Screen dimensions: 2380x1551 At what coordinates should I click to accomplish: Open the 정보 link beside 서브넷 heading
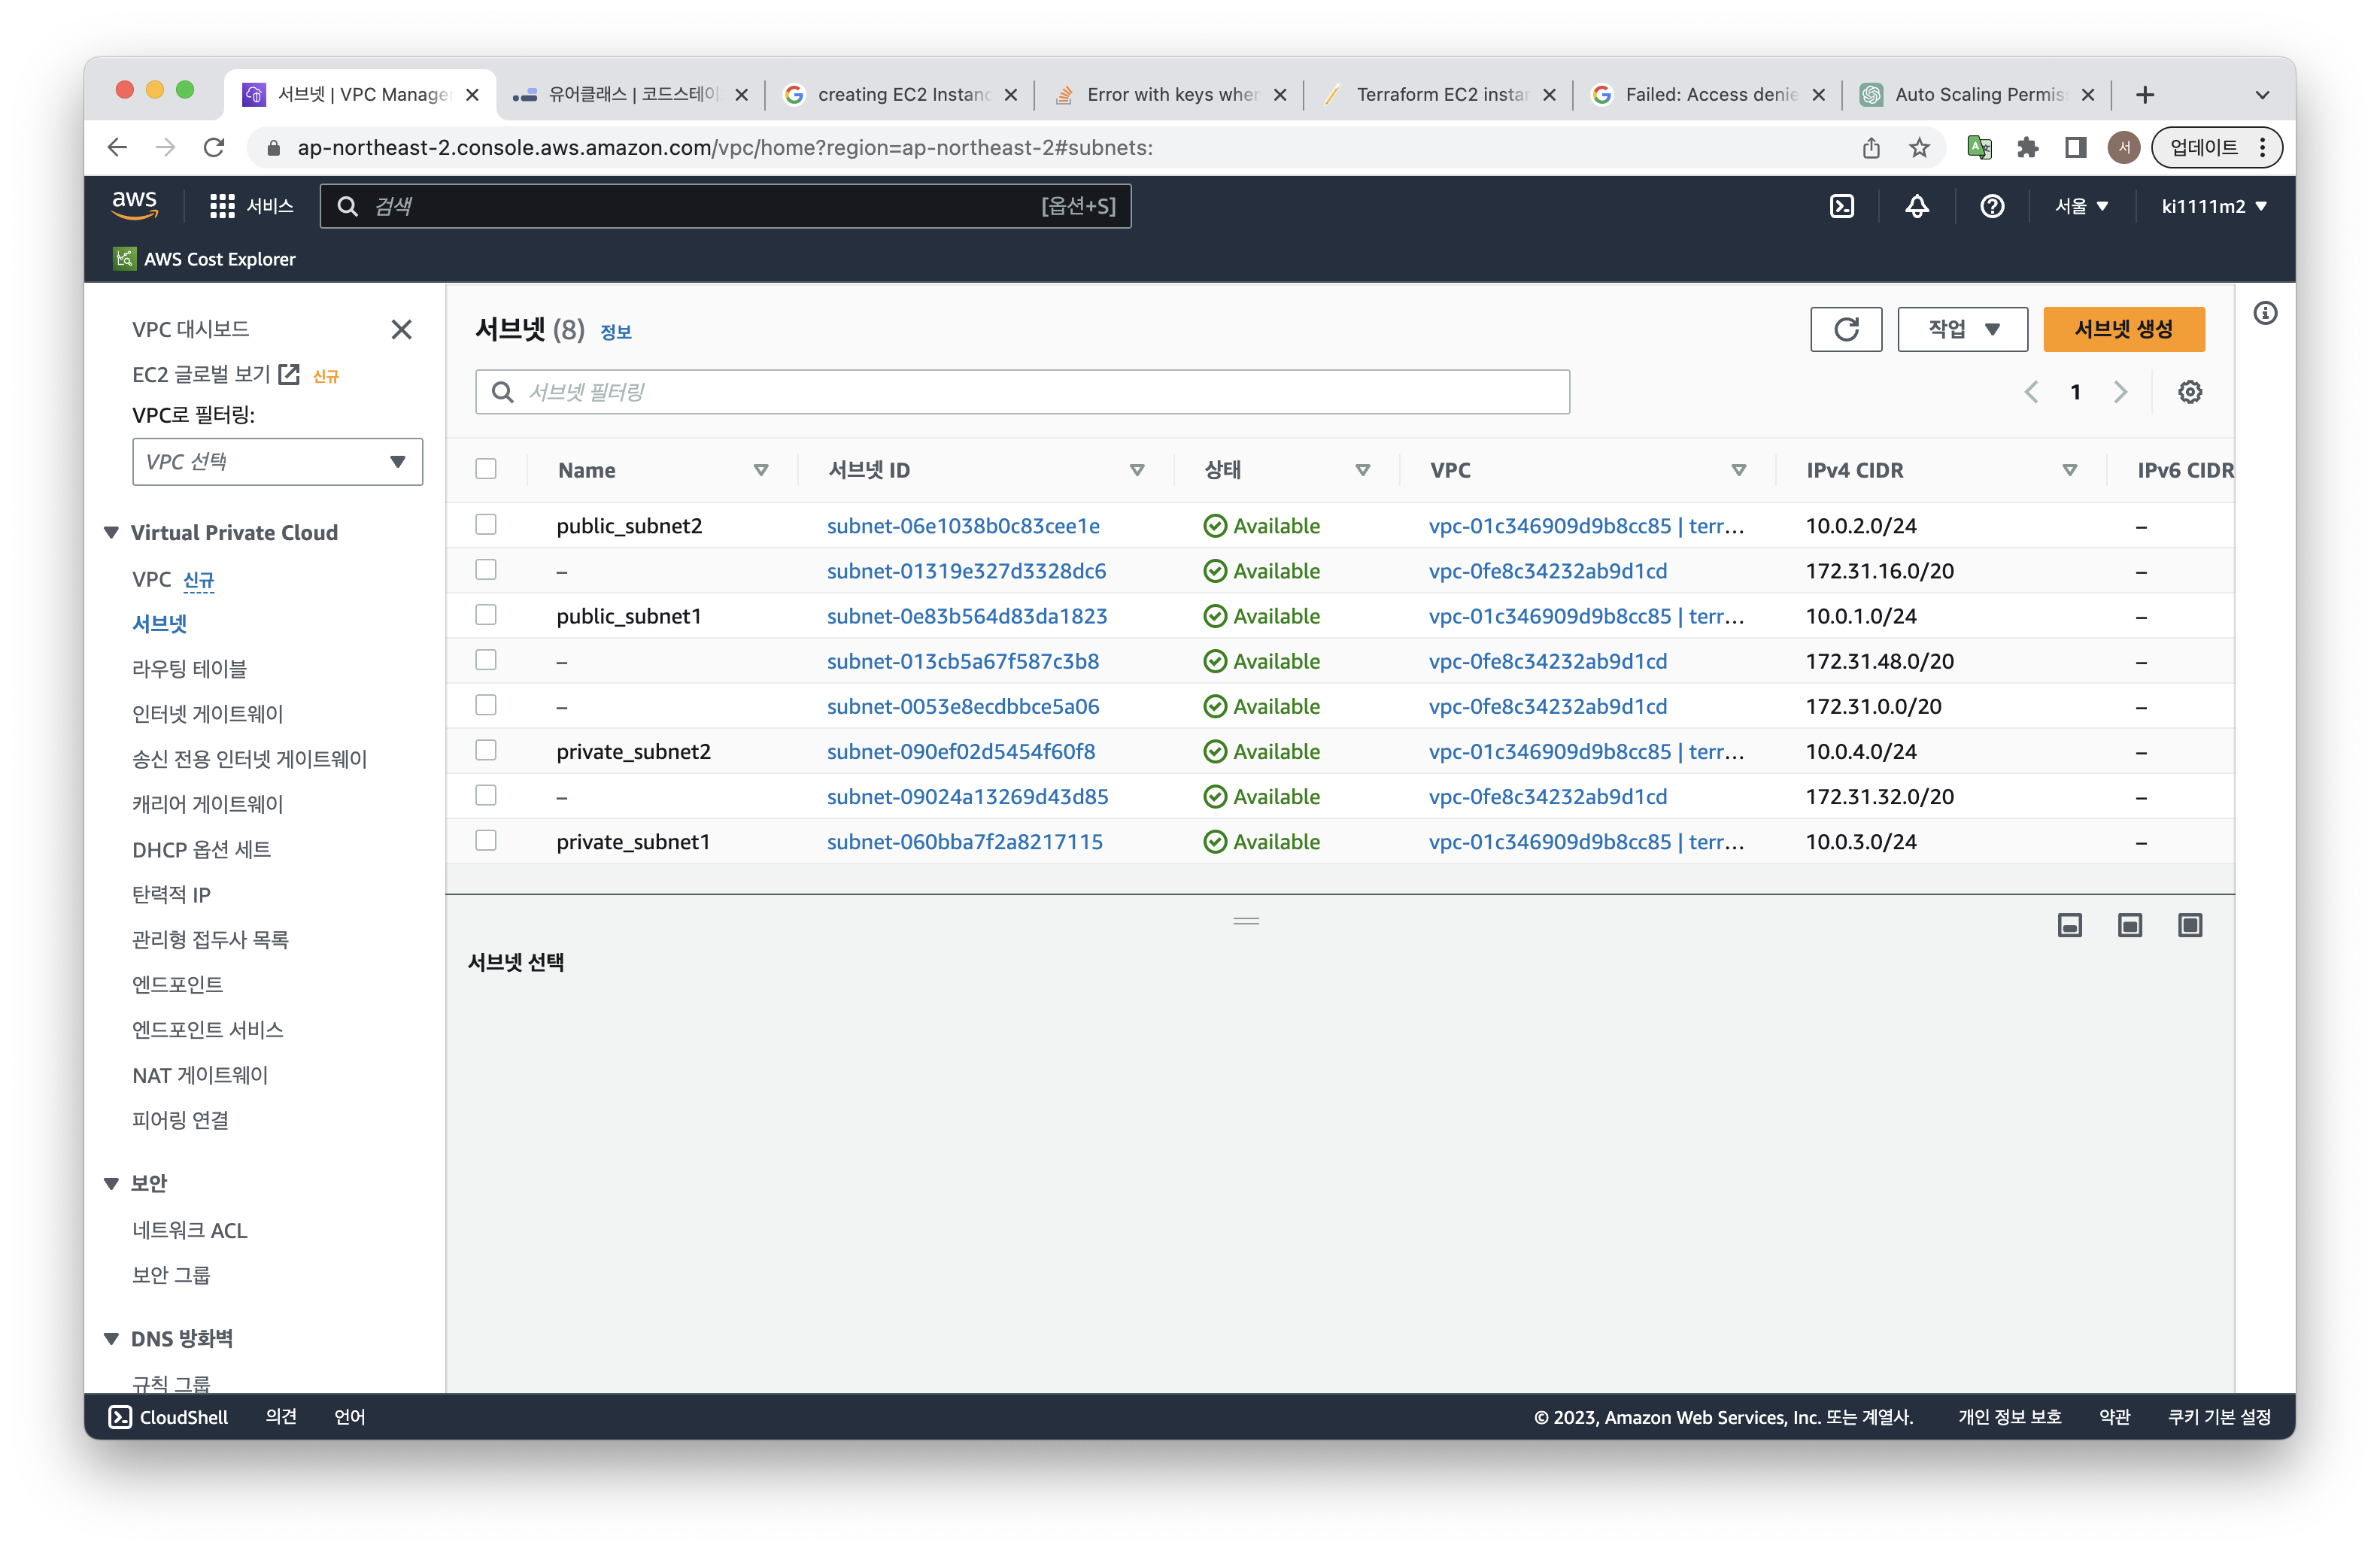[616, 332]
